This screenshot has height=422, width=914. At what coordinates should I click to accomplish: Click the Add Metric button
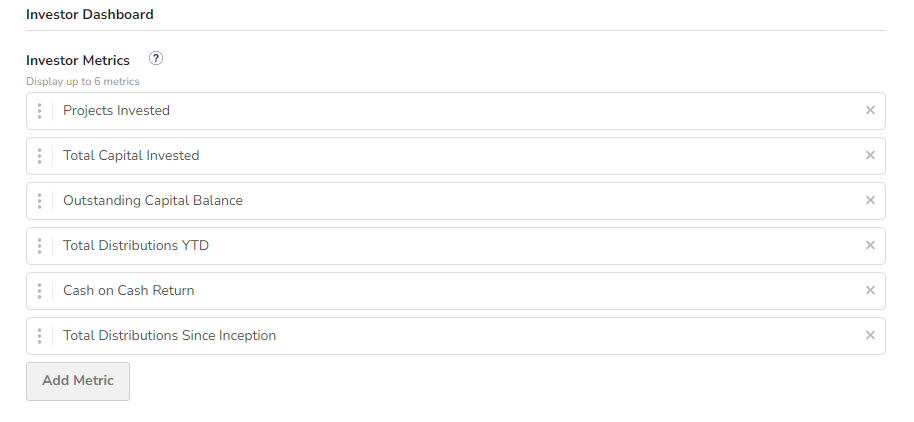[x=78, y=381]
